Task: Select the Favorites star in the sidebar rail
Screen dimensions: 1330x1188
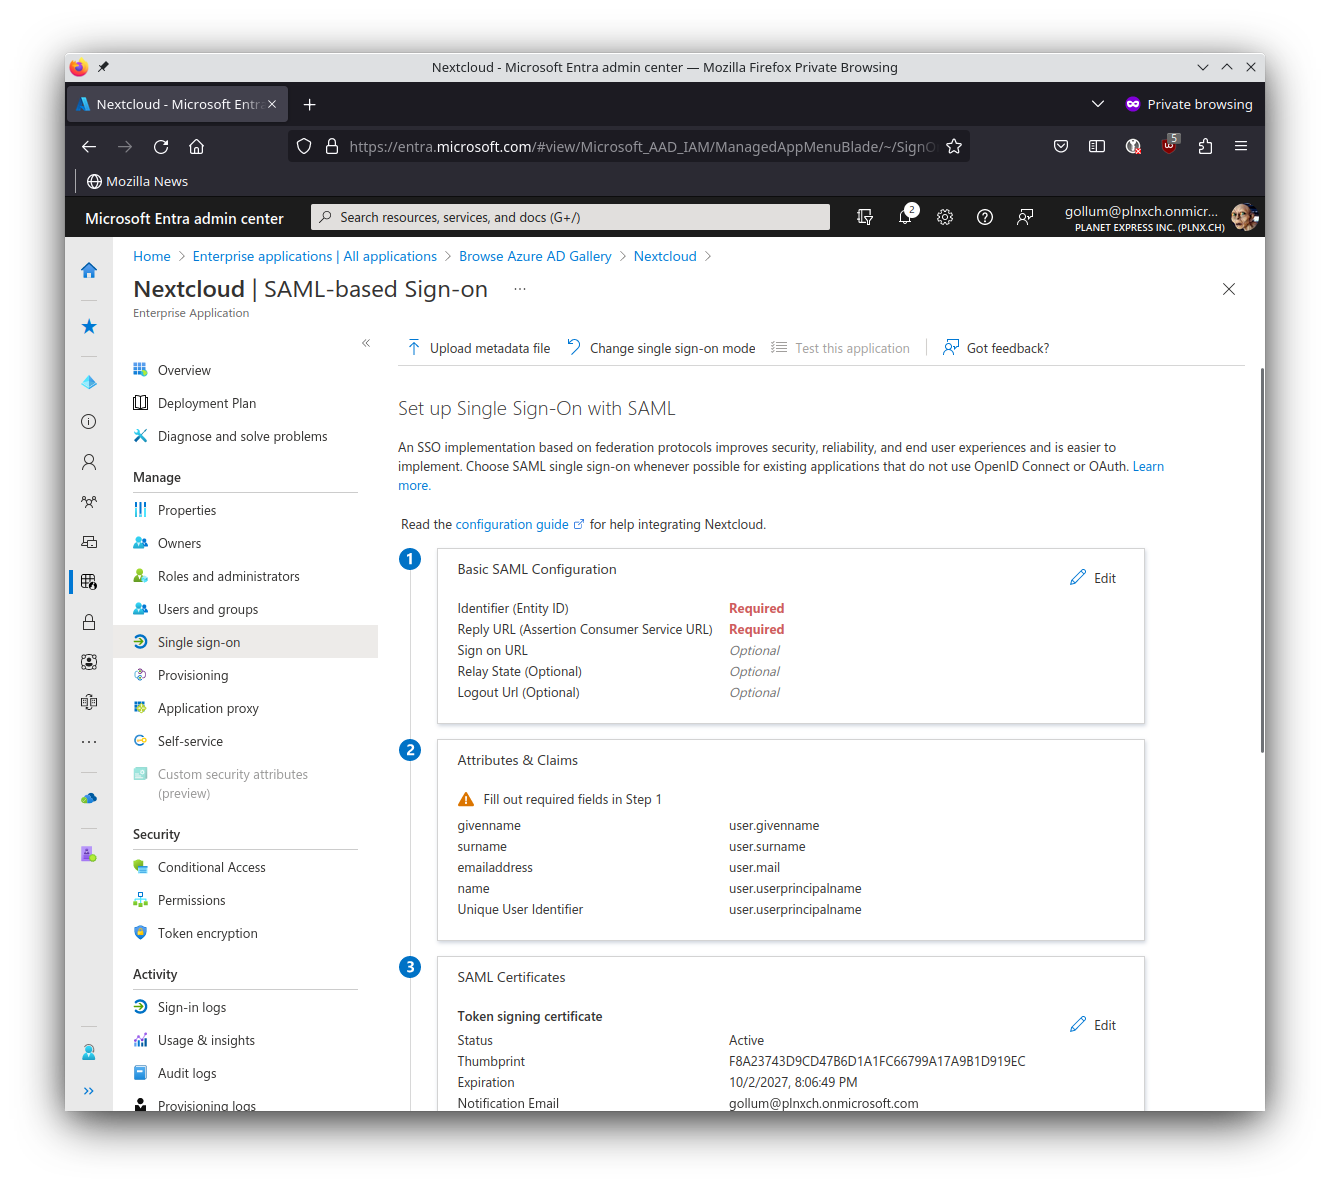Action: point(88,326)
